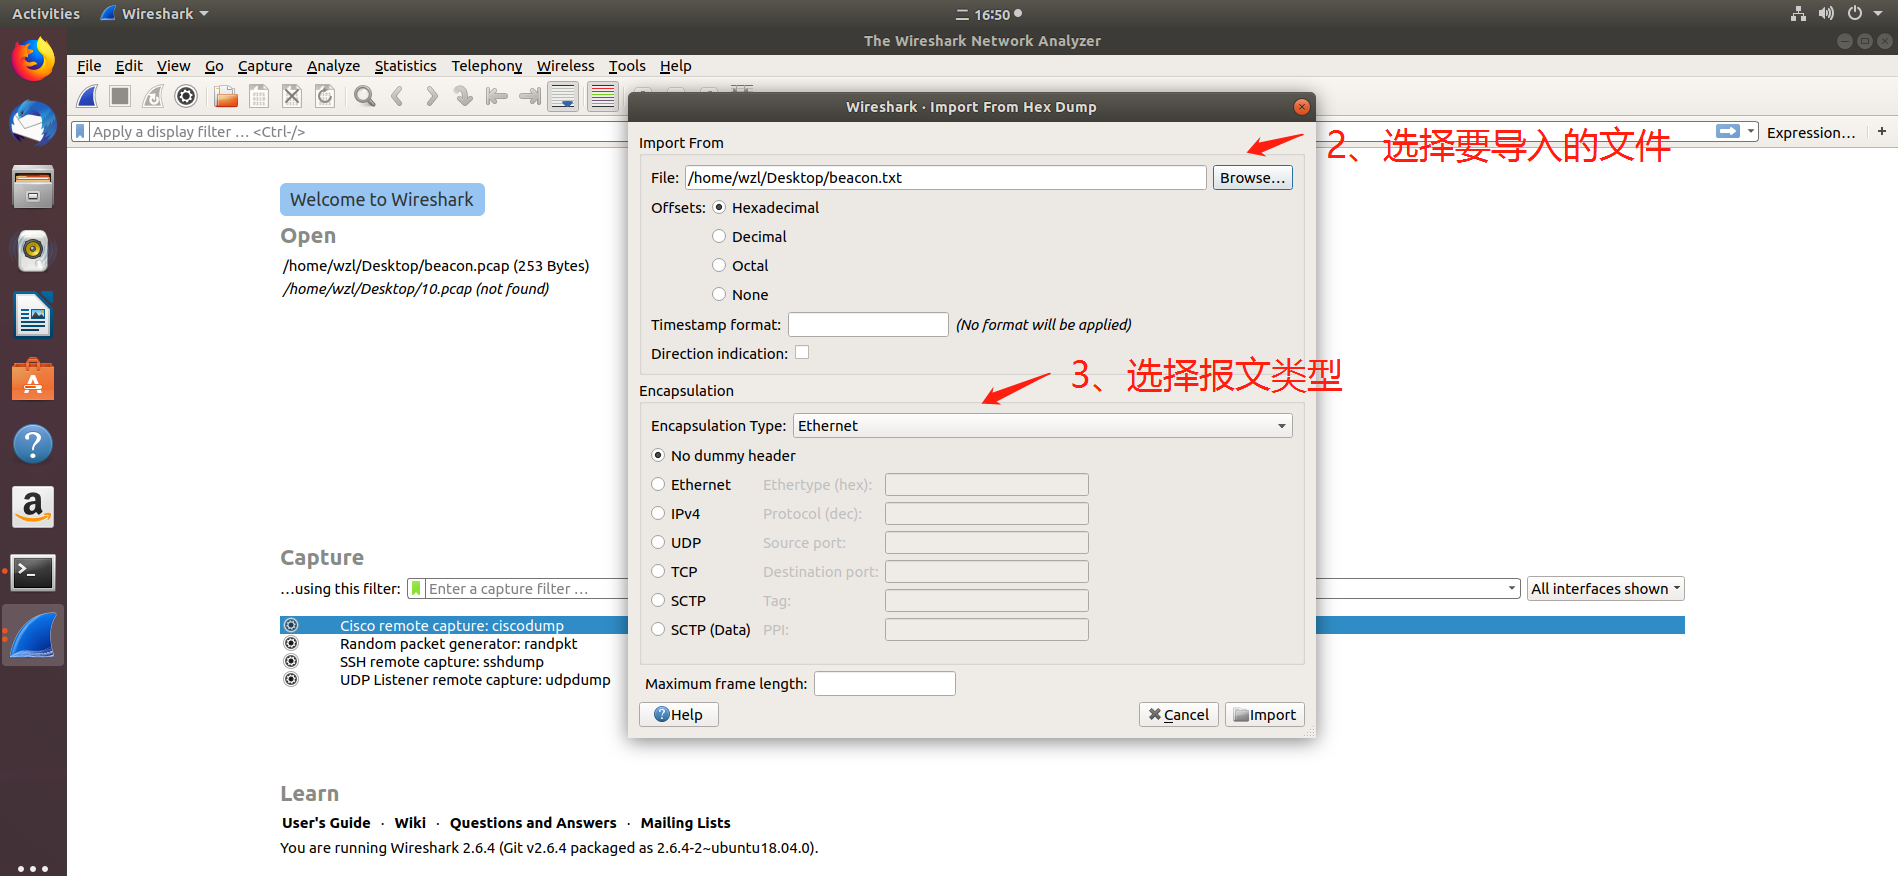Viewport: 1898px width, 876px height.
Task: Click the Expression... button
Action: (x=1810, y=132)
